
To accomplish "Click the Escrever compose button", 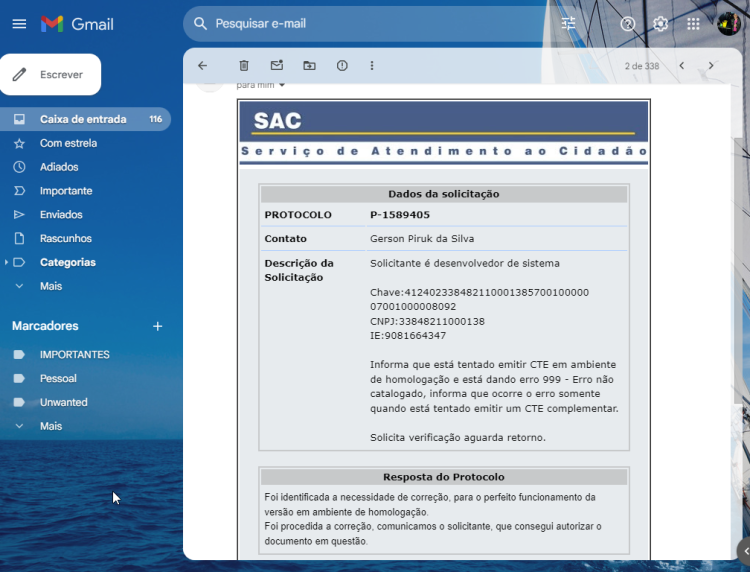I will coord(51,75).
